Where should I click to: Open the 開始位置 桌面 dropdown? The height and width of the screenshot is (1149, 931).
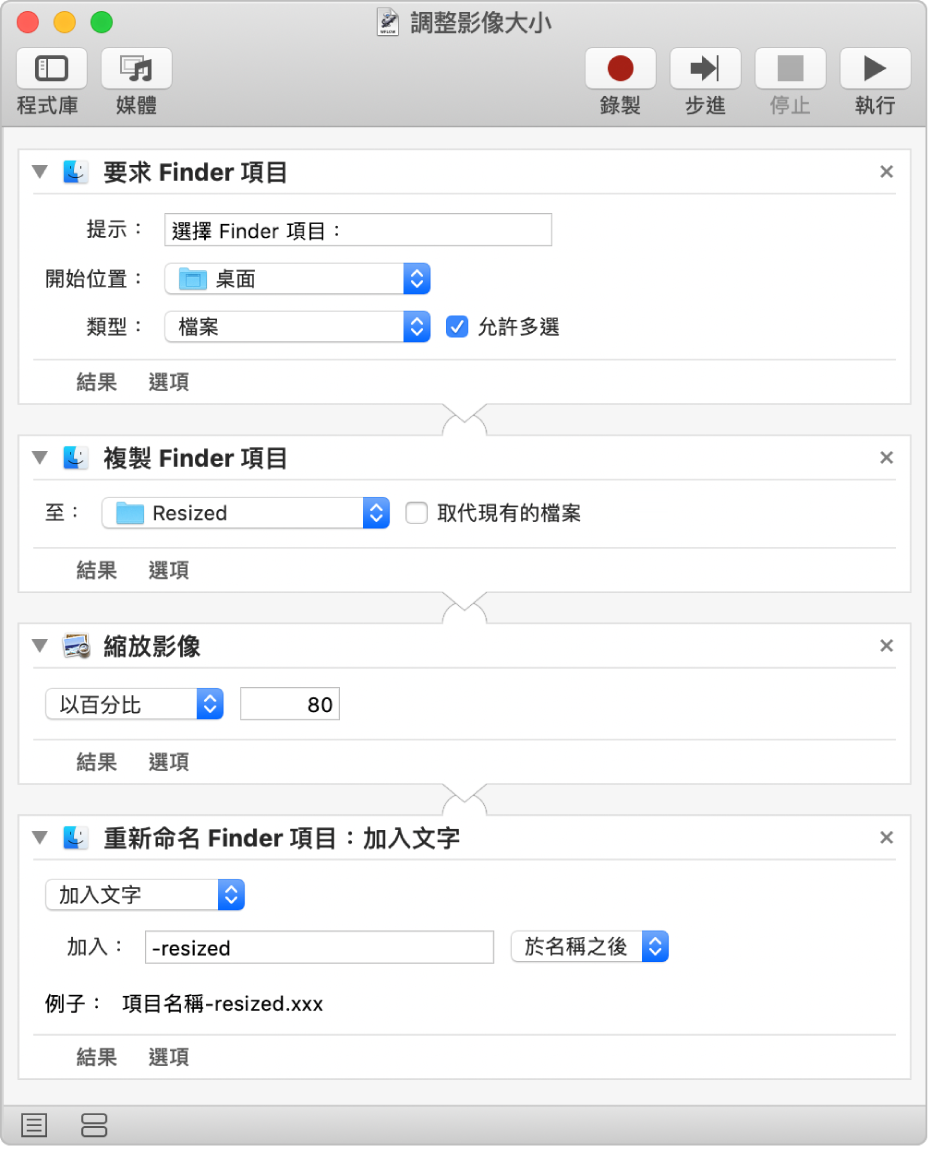tap(297, 279)
